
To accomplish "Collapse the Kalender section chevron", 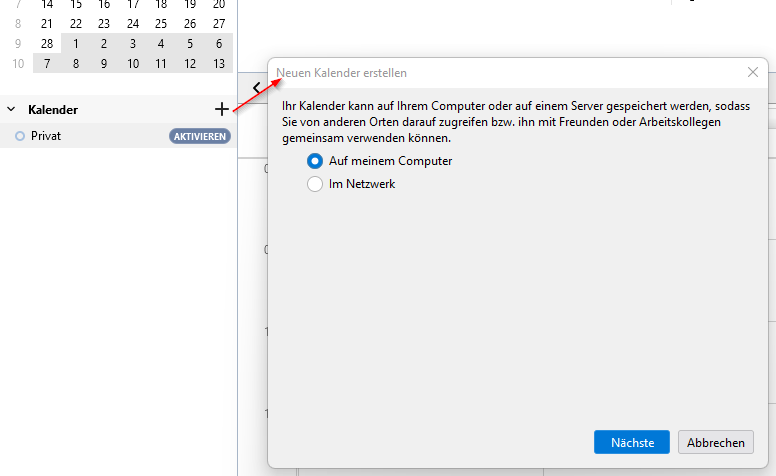I will (12, 109).
